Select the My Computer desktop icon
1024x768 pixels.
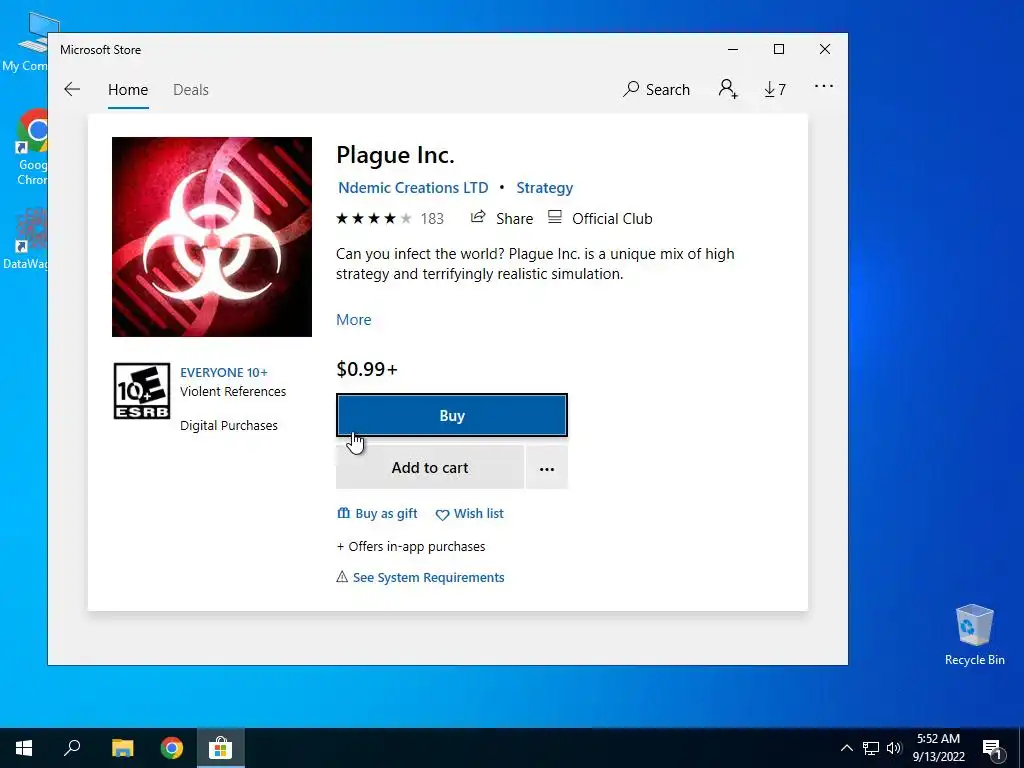click(x=27, y=42)
